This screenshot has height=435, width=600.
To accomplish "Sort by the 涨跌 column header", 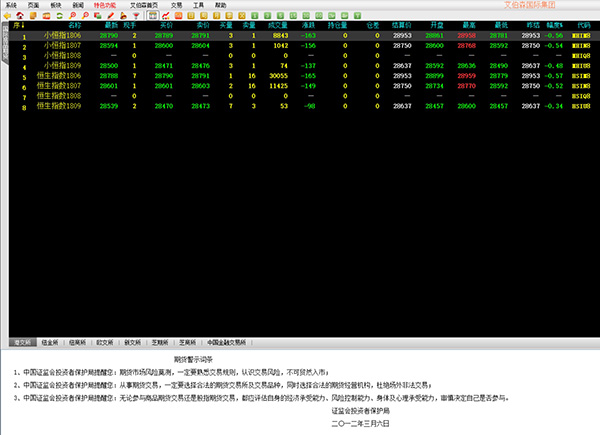I will [x=308, y=26].
